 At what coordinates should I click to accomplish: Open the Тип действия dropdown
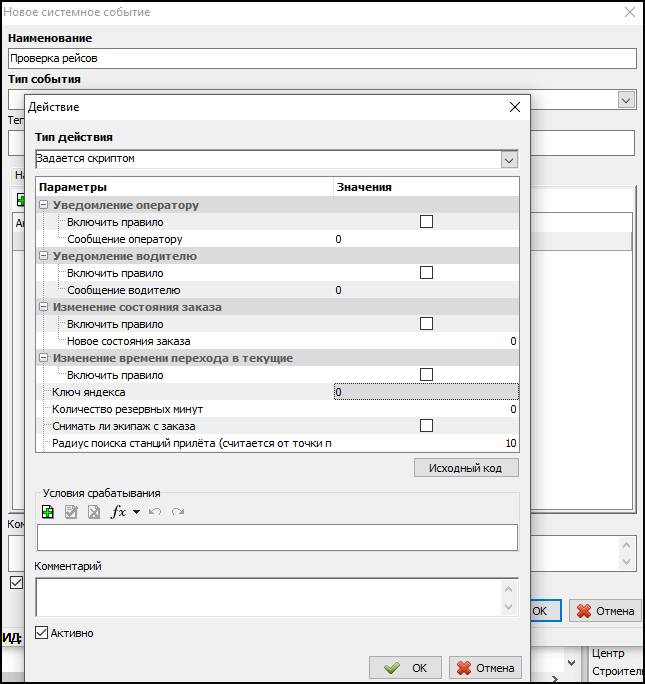tap(509, 159)
